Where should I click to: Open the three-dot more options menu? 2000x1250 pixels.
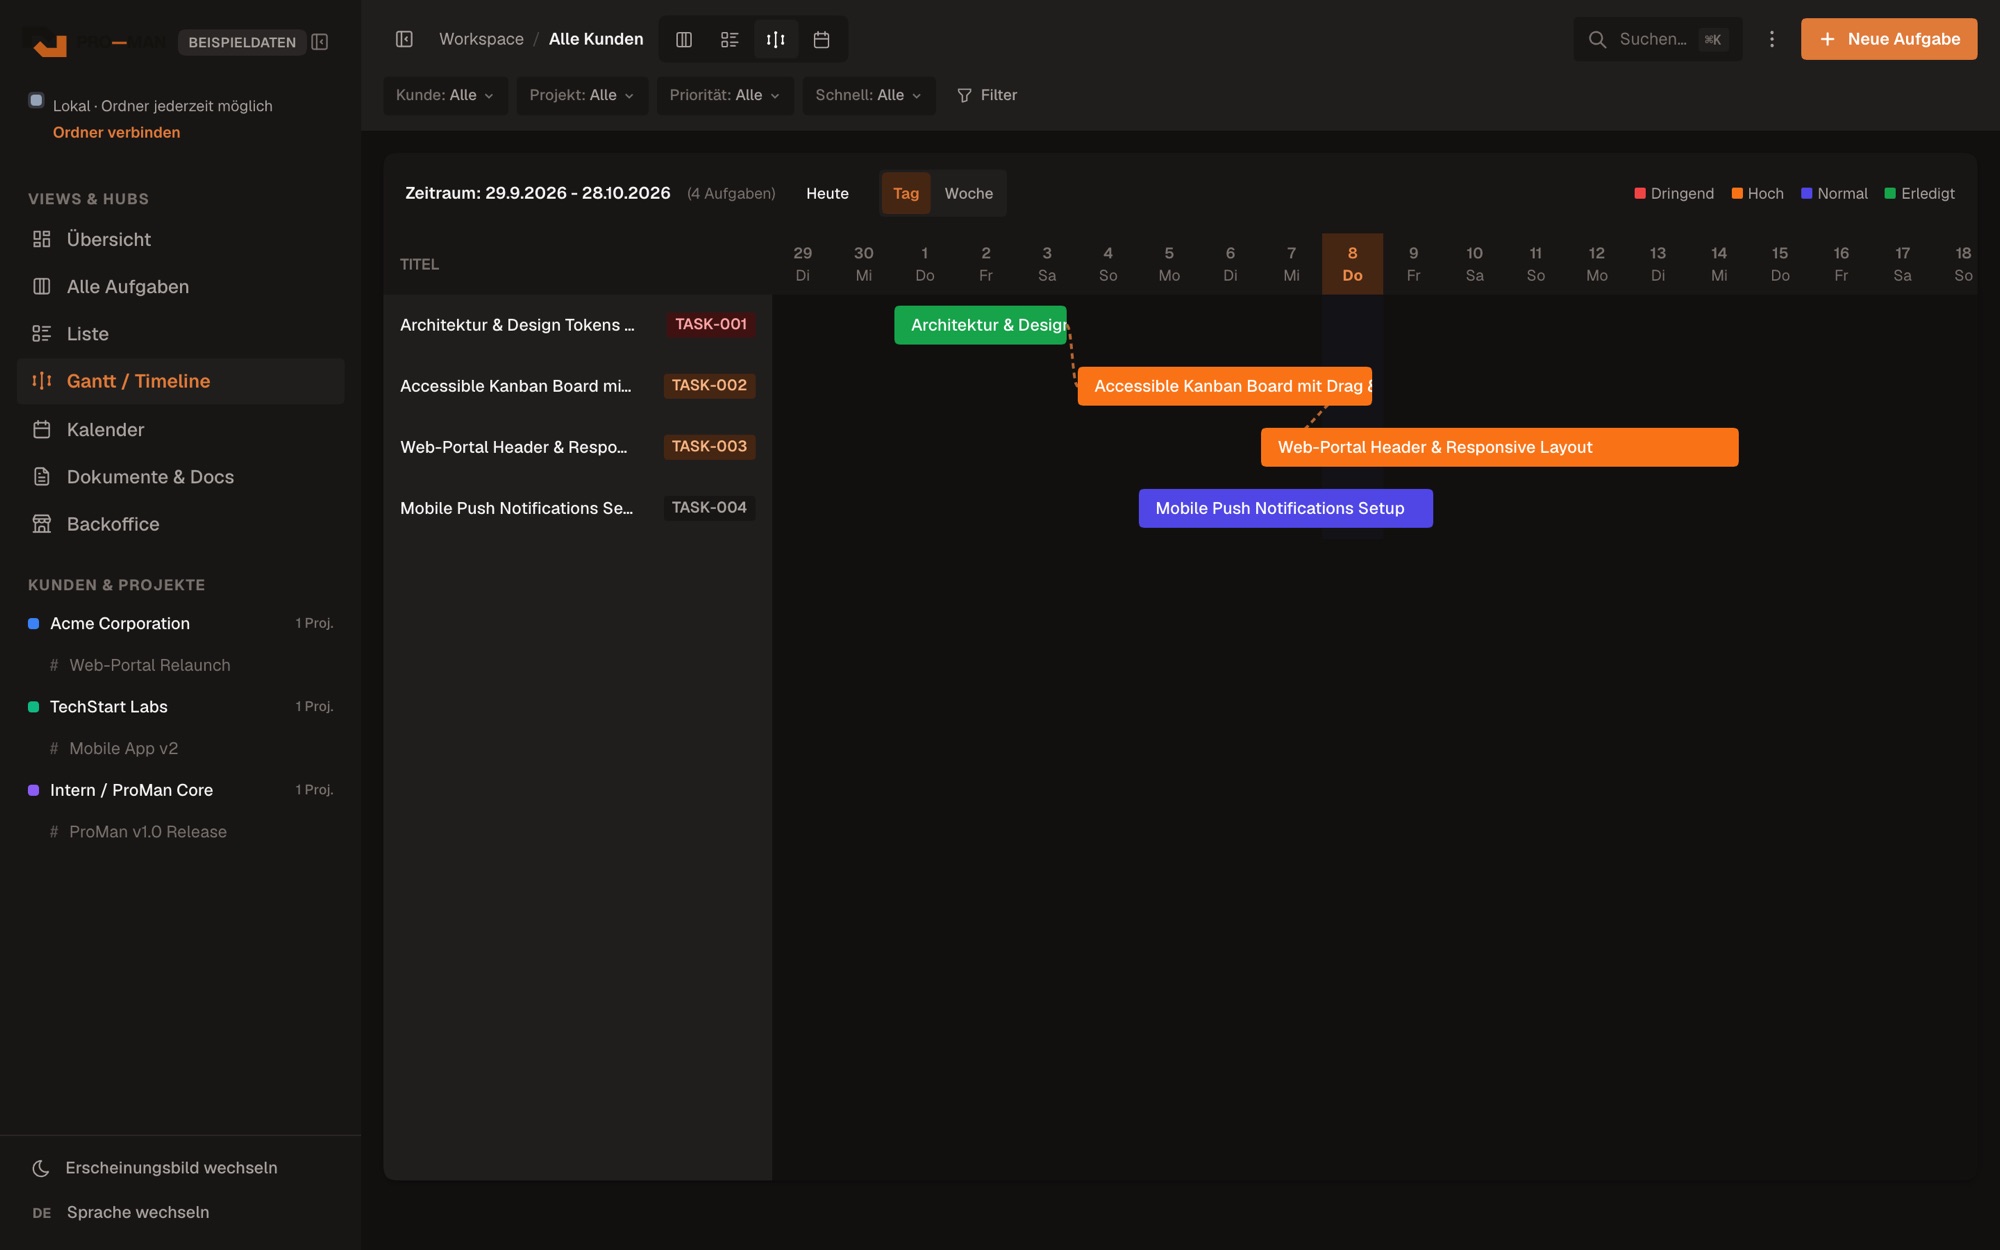1772,39
